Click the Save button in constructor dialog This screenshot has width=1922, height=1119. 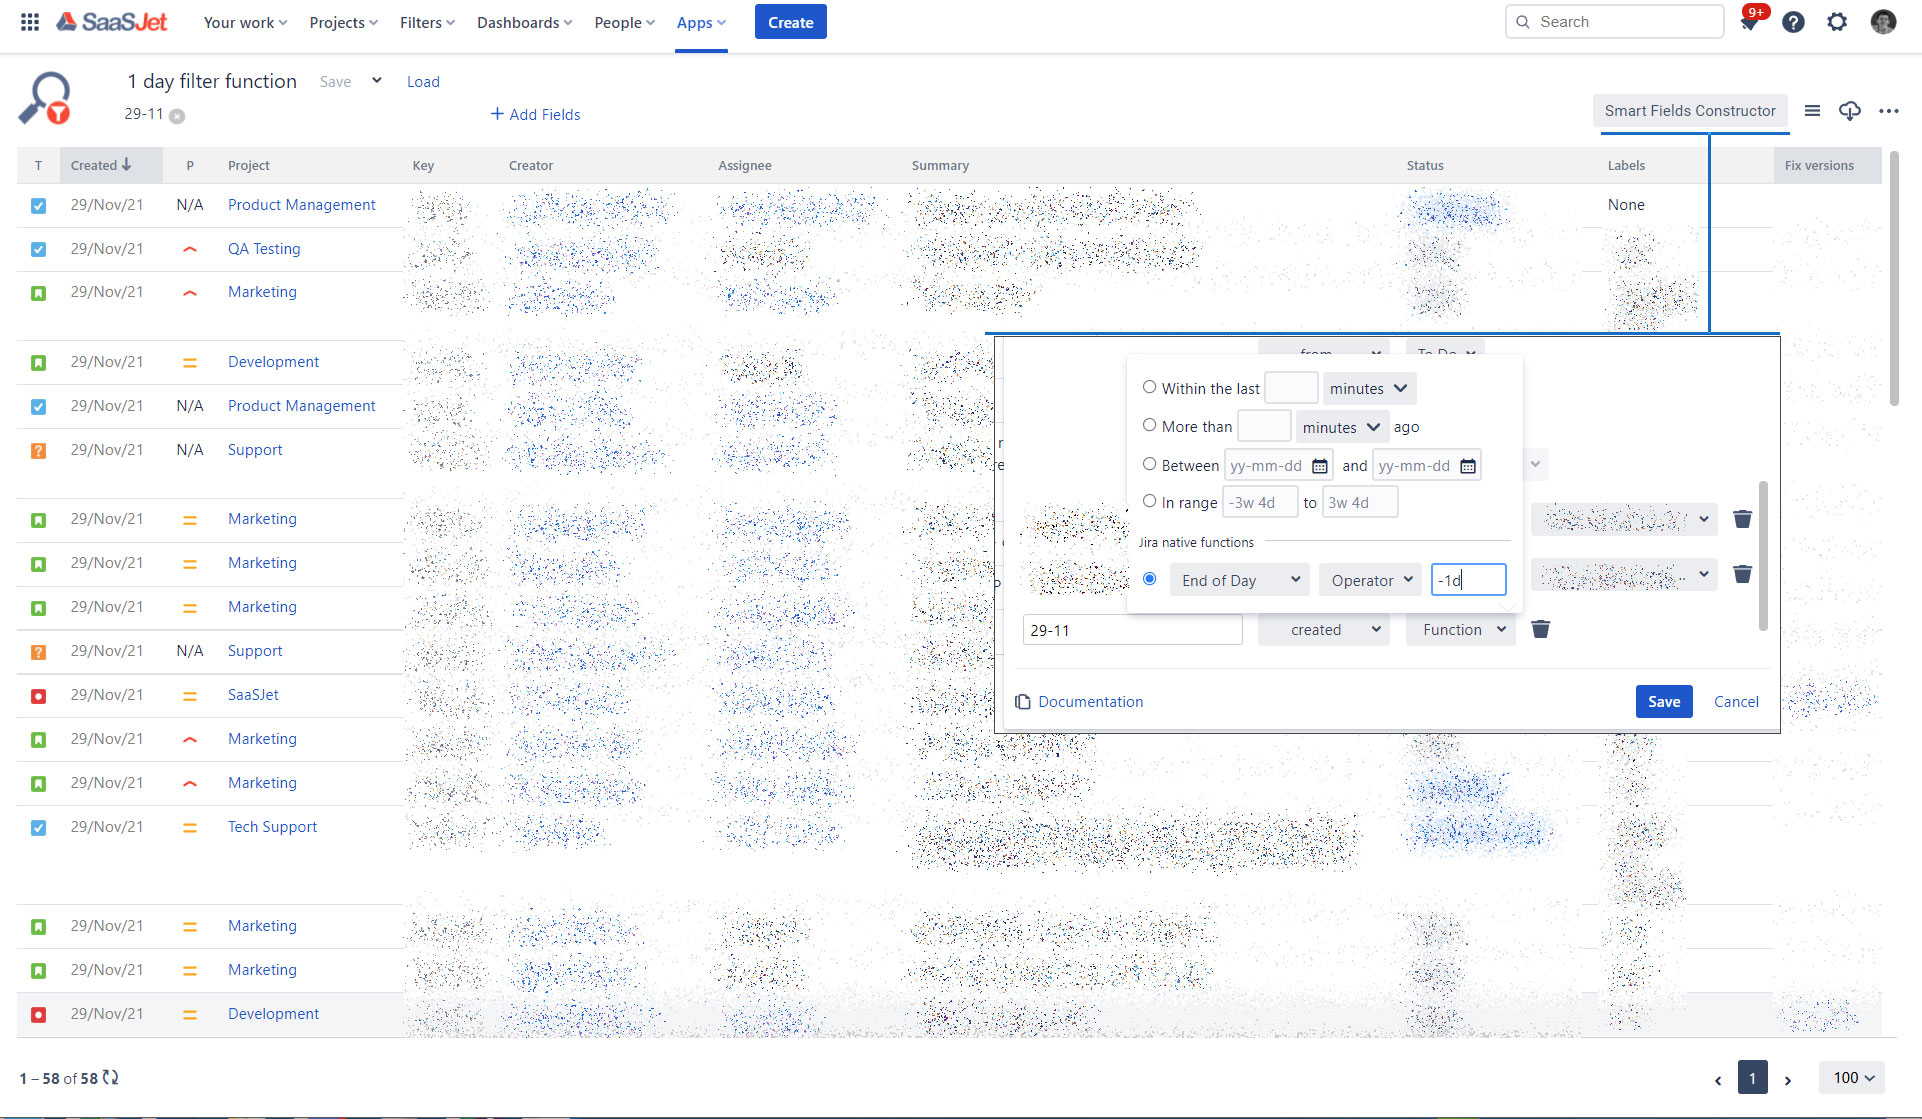pyautogui.click(x=1663, y=701)
